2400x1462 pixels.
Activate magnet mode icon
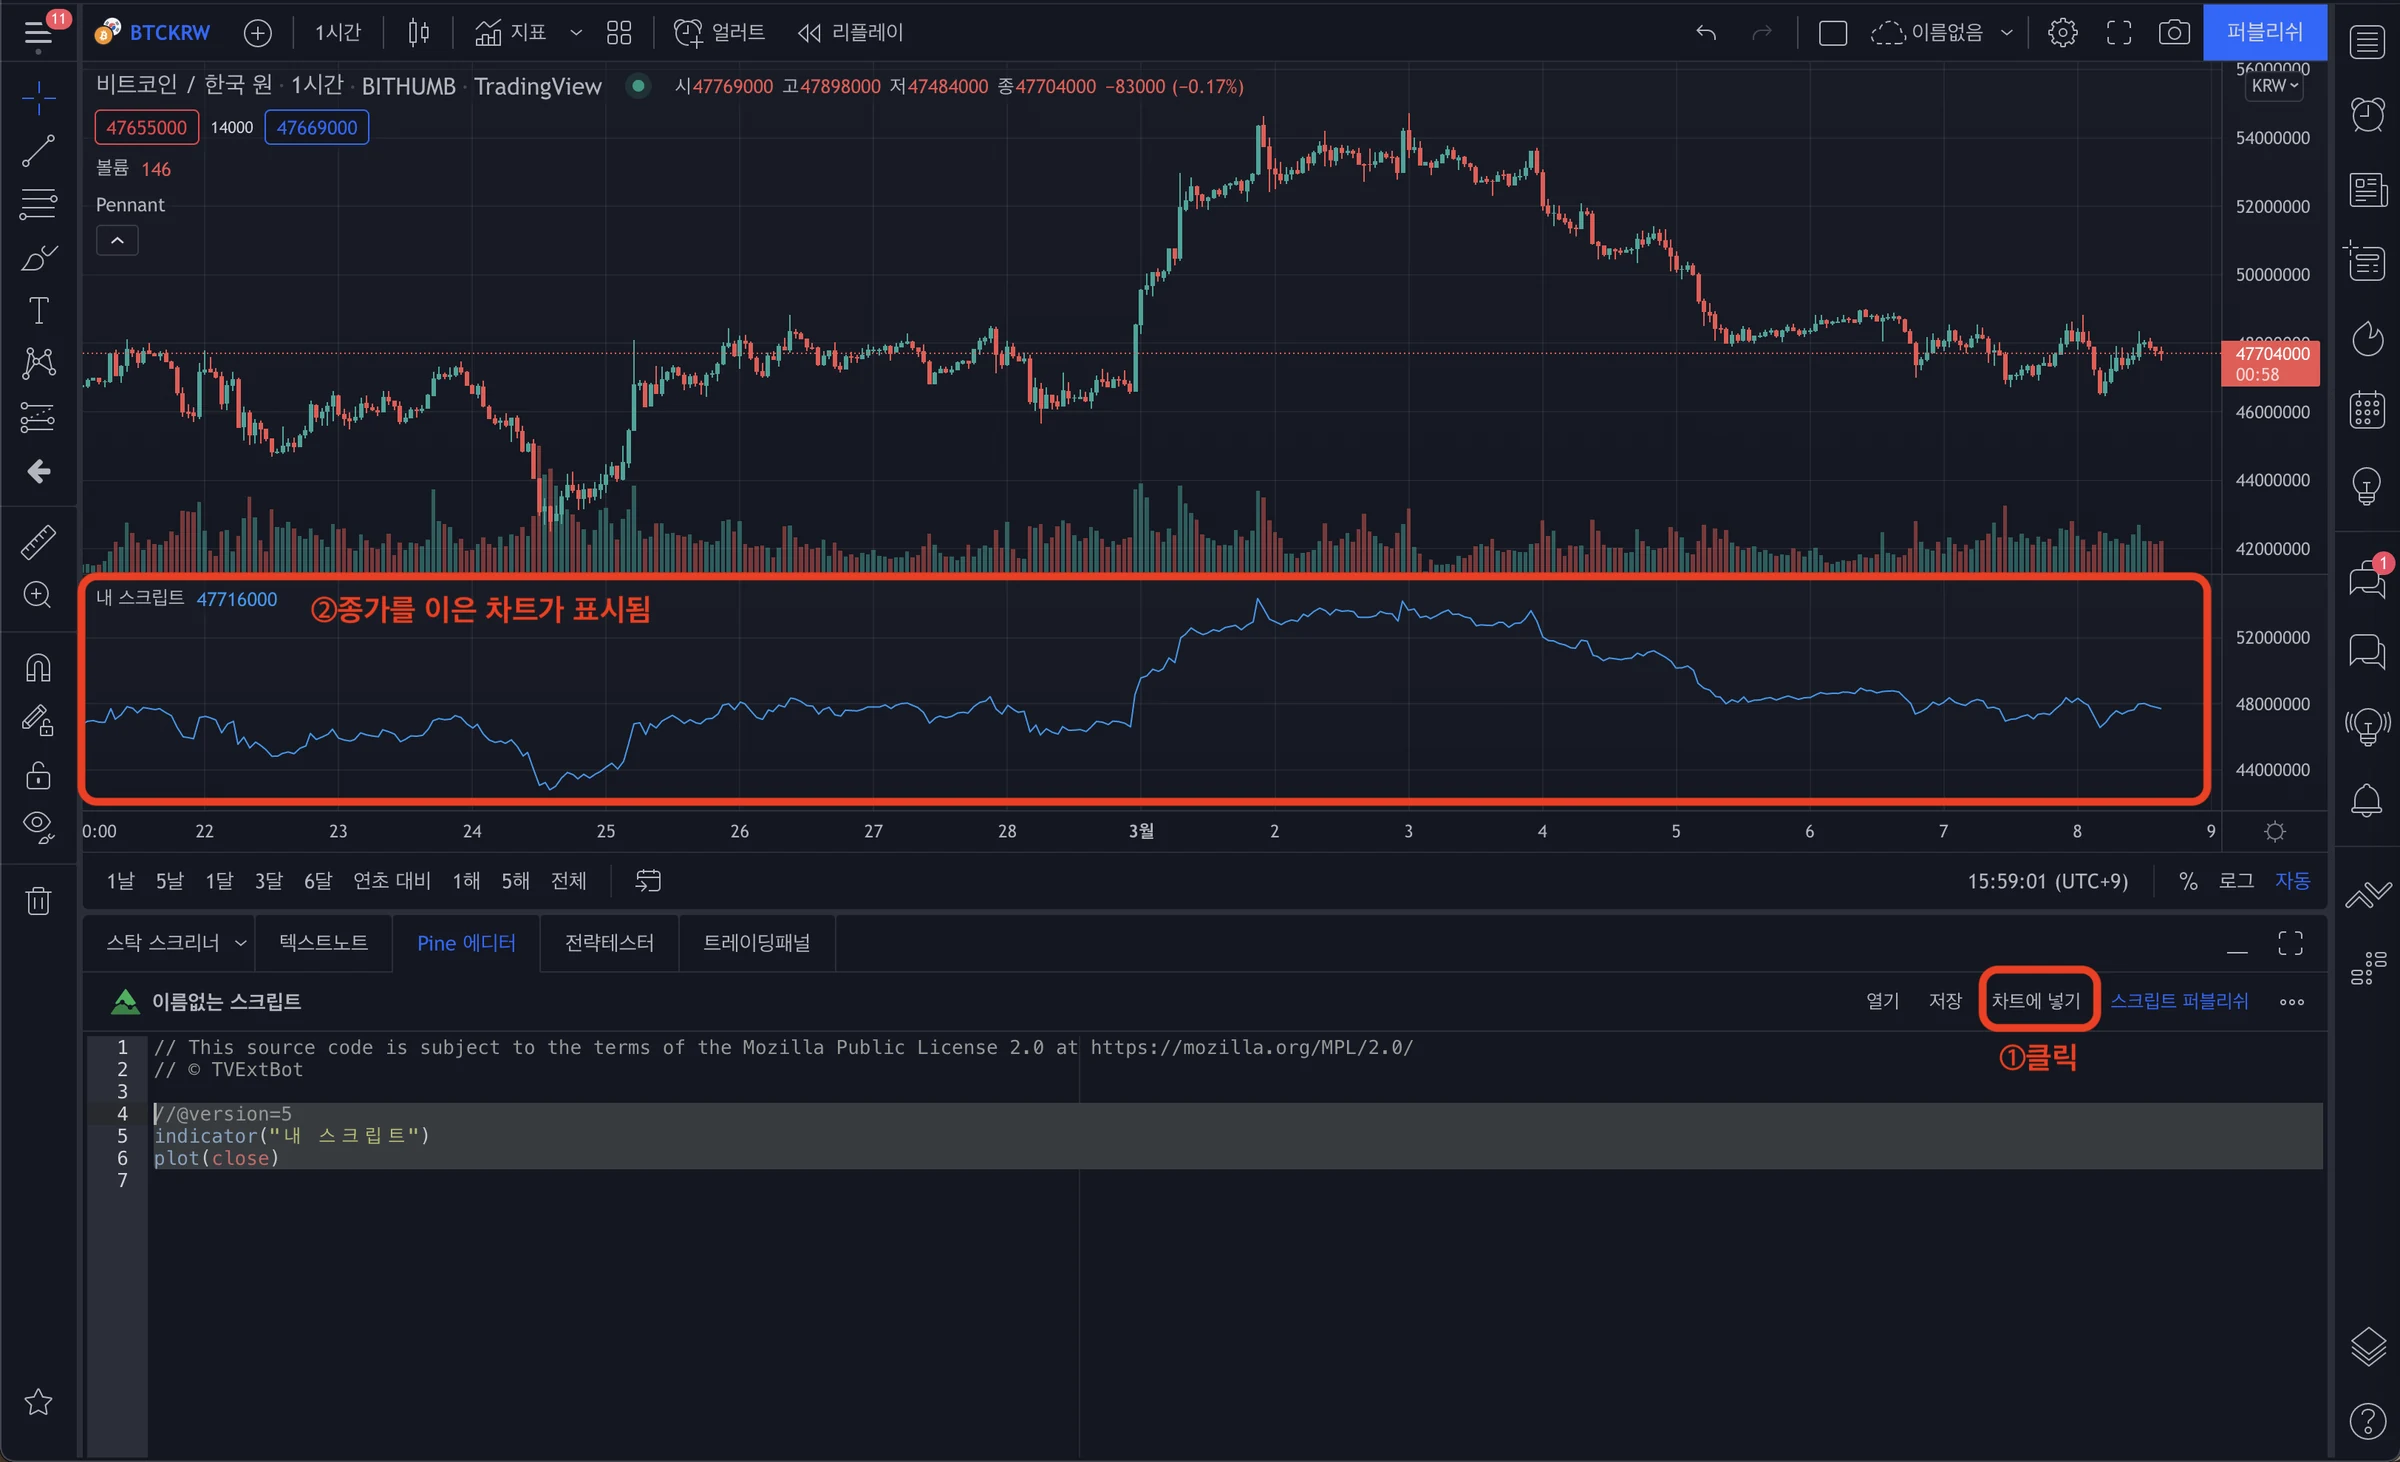click(38, 667)
